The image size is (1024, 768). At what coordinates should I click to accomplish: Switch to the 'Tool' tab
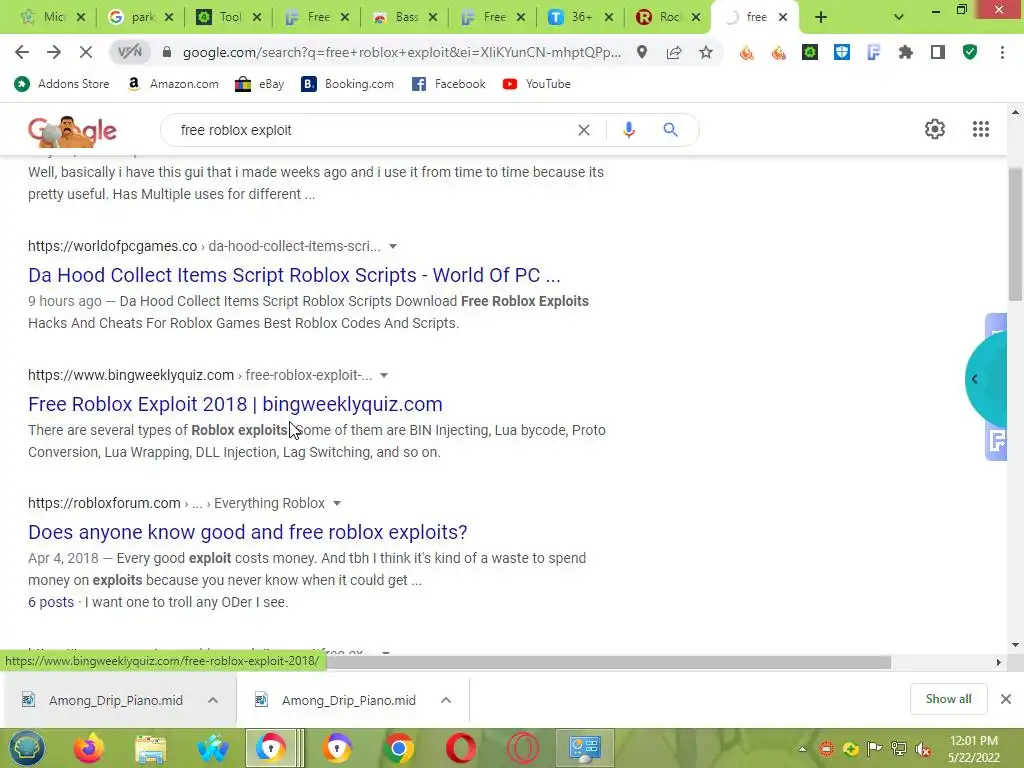229,17
